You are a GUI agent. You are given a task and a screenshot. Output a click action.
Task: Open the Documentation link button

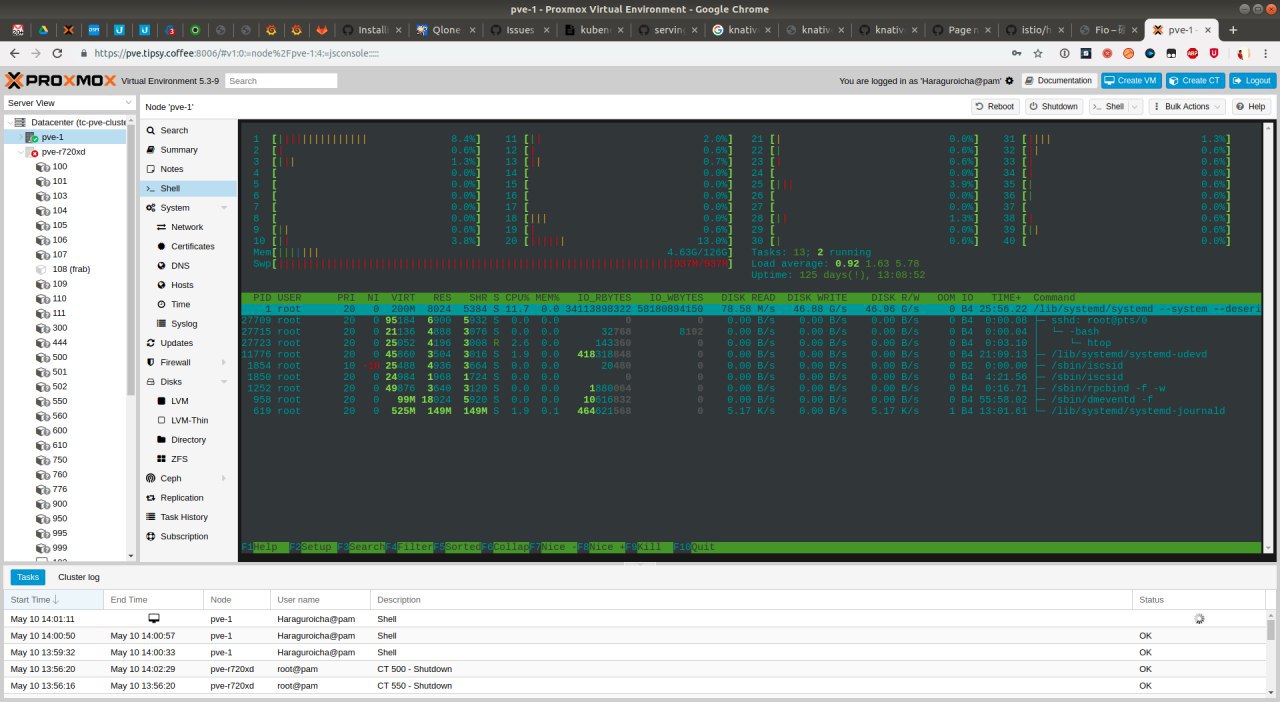click(x=1058, y=81)
